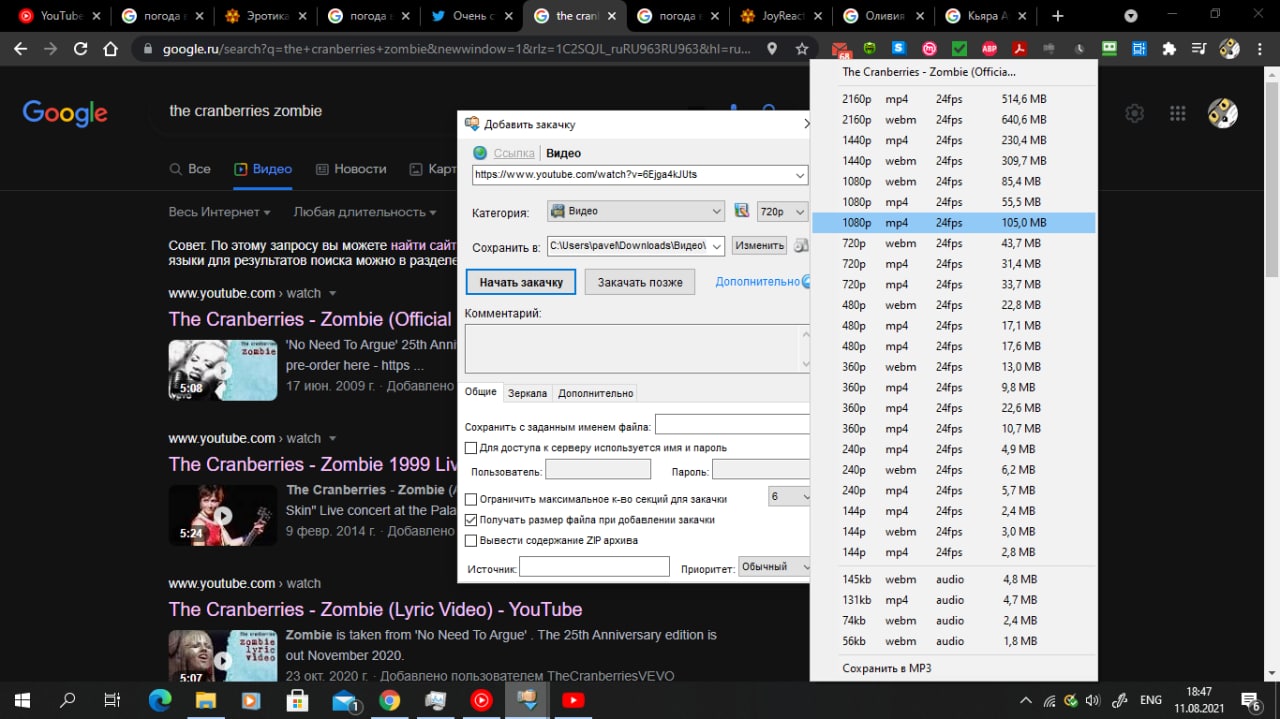Open a new Chrome tab with plus

coord(1058,16)
